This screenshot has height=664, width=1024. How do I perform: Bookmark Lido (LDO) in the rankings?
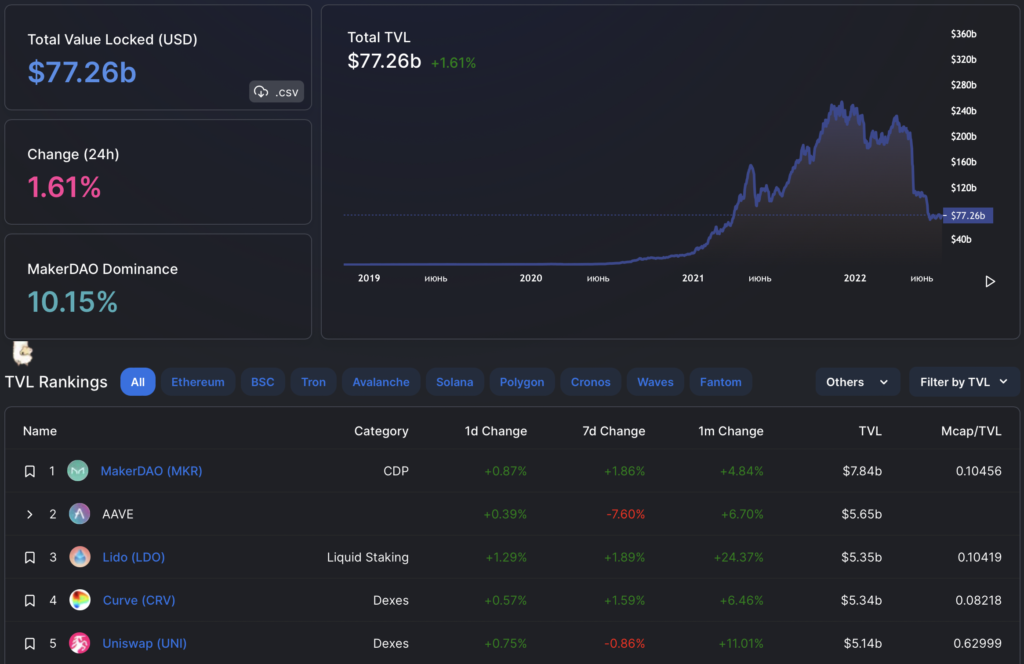29,557
